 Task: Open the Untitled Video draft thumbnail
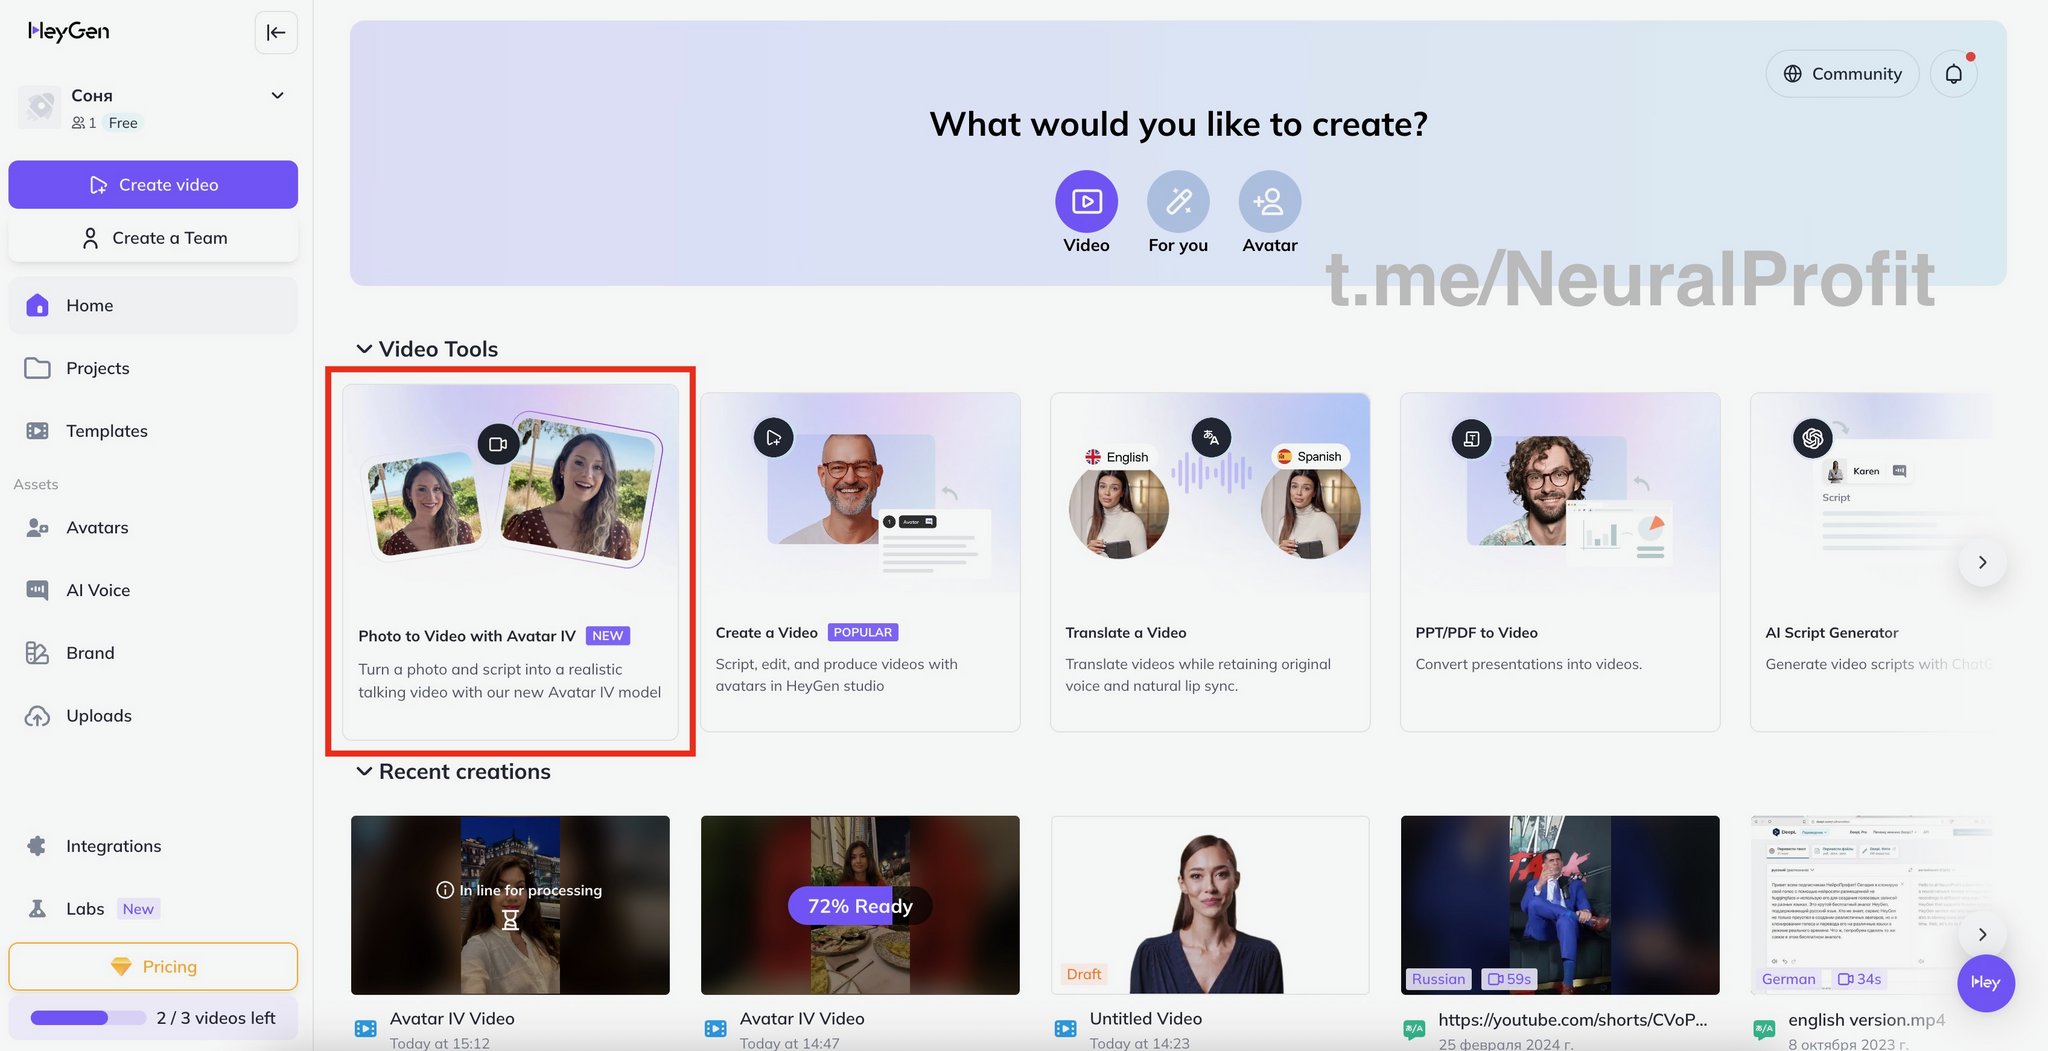[x=1210, y=905]
